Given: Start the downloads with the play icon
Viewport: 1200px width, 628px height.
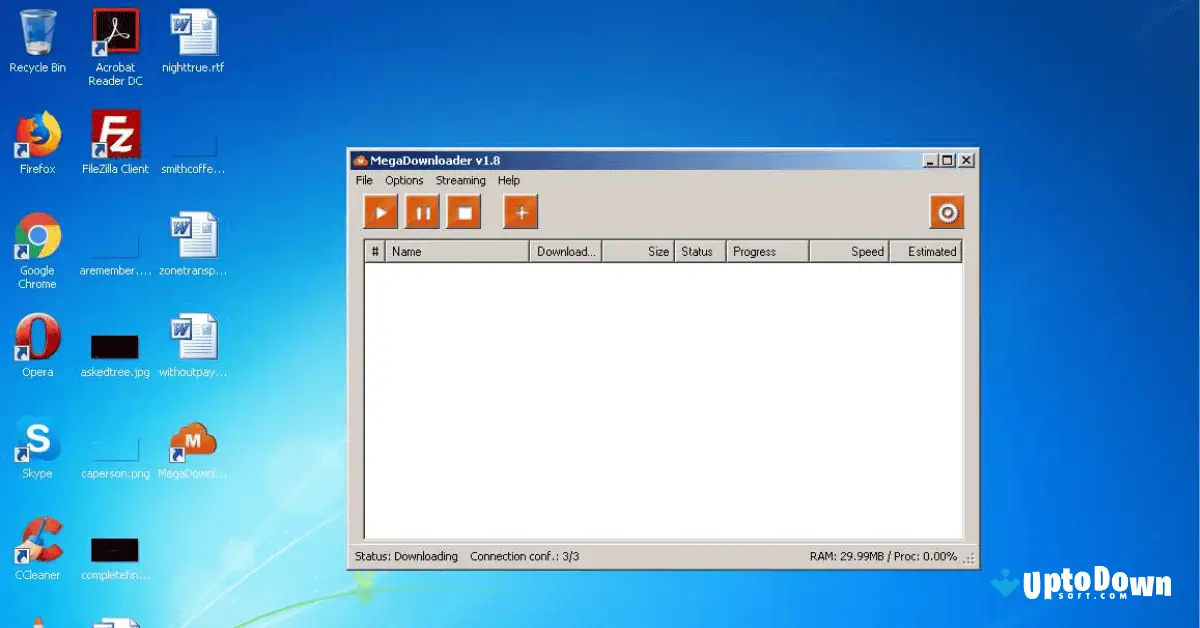Looking at the screenshot, I should [x=379, y=211].
